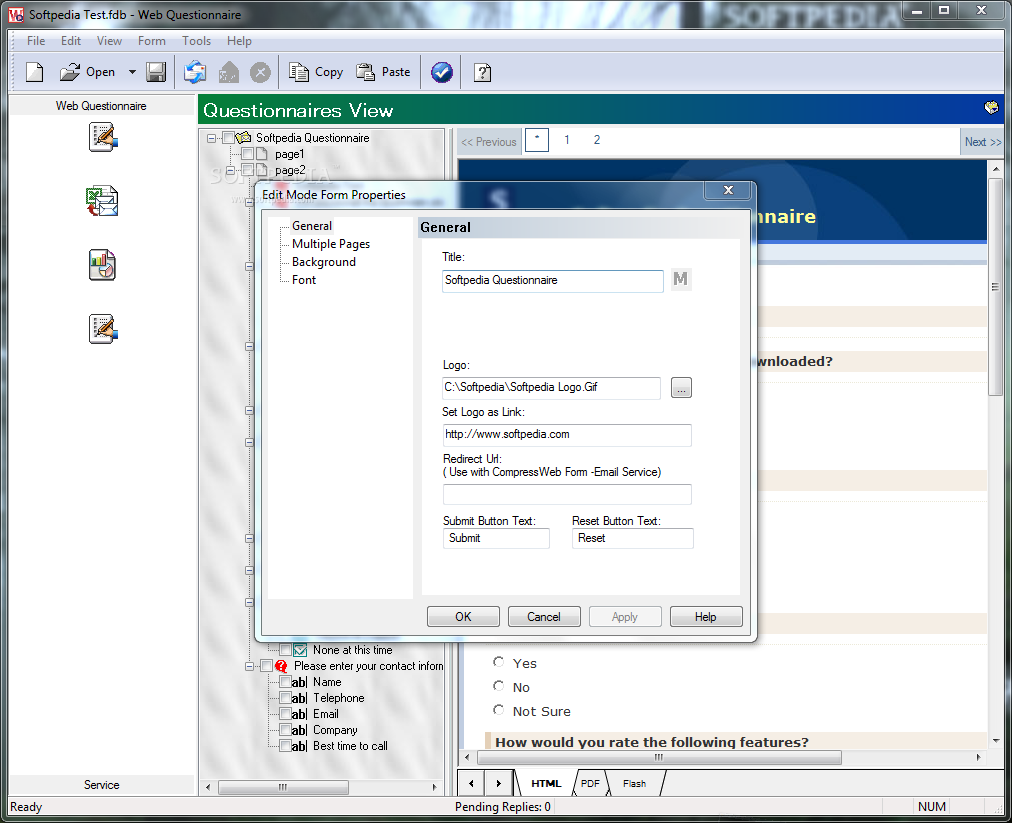
Task: Switch to the Flash preview tab
Action: 634,784
